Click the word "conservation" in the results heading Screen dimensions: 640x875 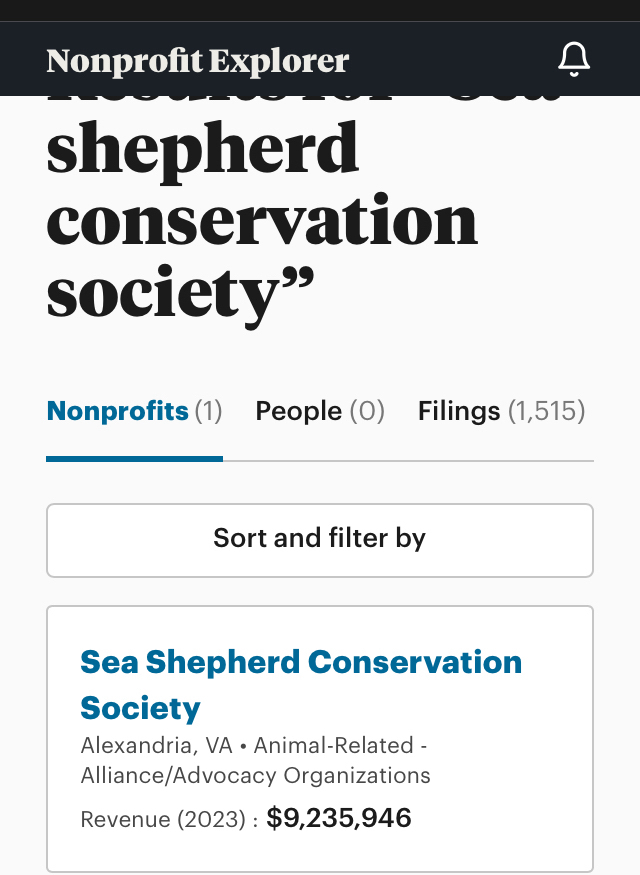(262, 221)
